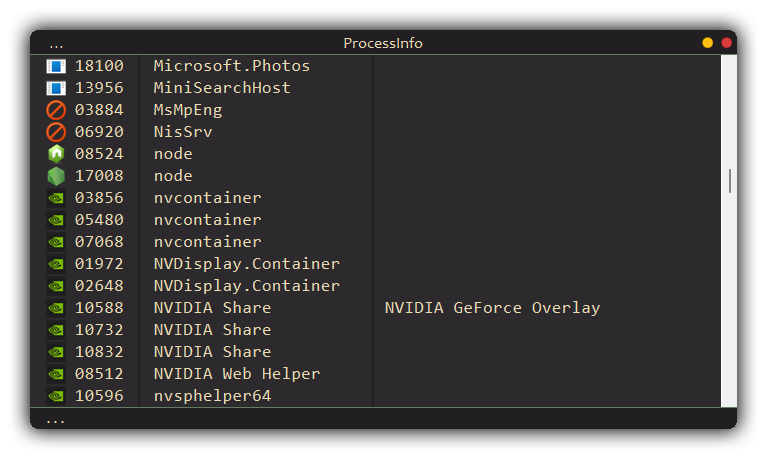The width and height of the screenshot is (767, 459).
Task: Click the MsMpEng defender icon
Action: point(56,110)
